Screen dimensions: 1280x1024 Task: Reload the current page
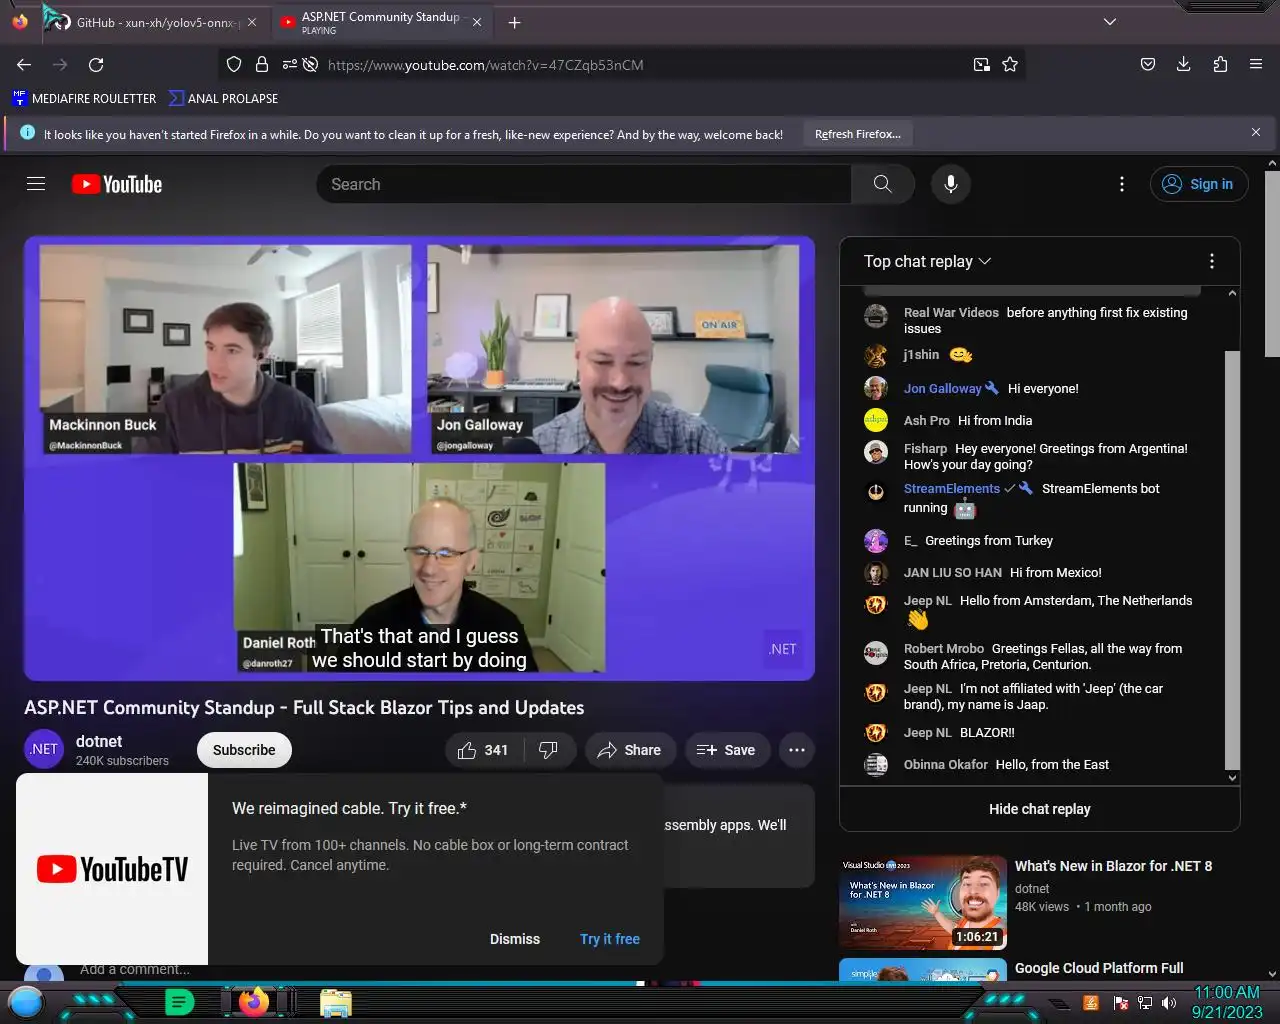point(96,64)
